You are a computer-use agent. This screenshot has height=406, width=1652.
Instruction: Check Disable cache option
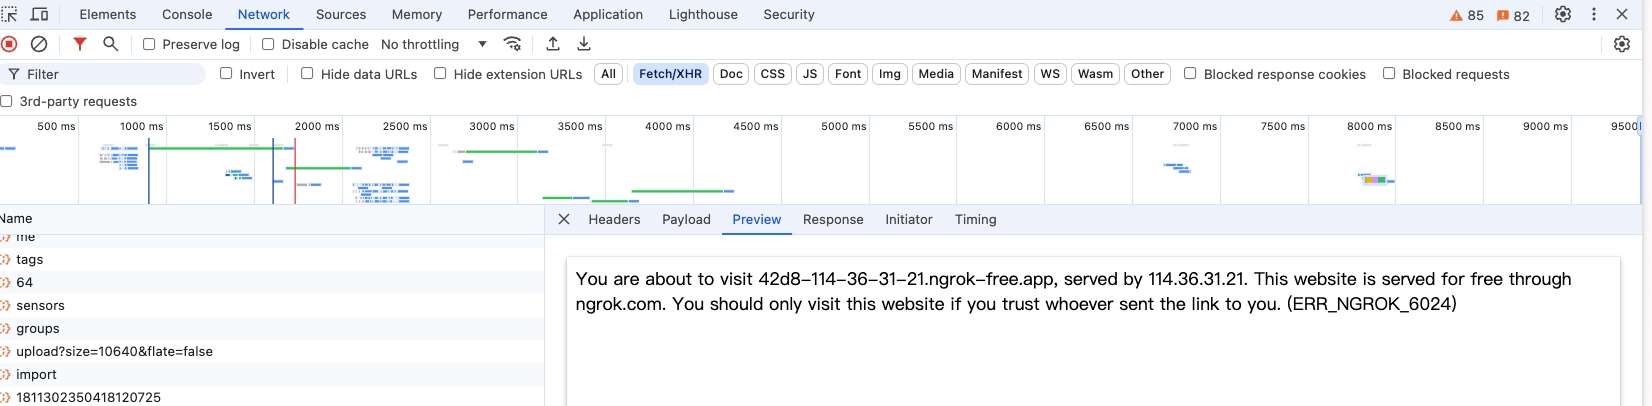268,44
